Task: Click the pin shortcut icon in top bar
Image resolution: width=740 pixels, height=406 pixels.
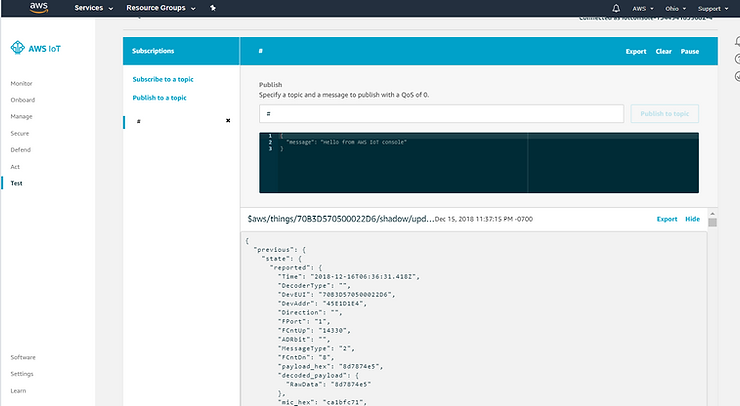Action: (x=212, y=8)
